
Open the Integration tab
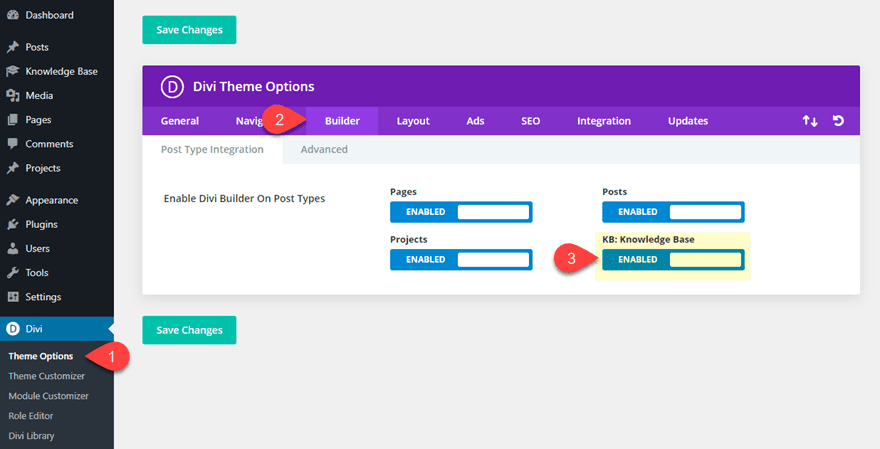(604, 121)
